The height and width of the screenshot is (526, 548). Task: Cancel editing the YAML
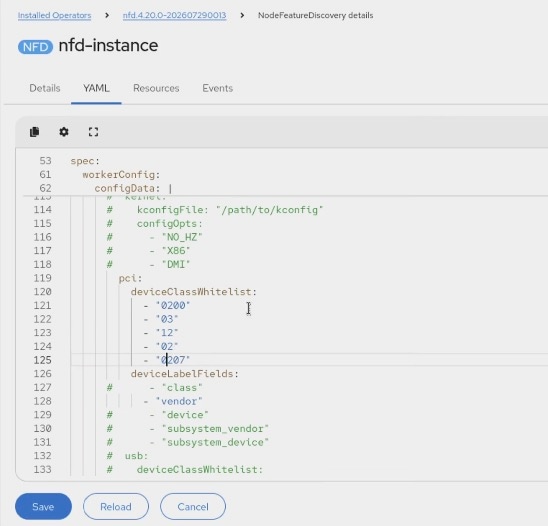coord(193,506)
